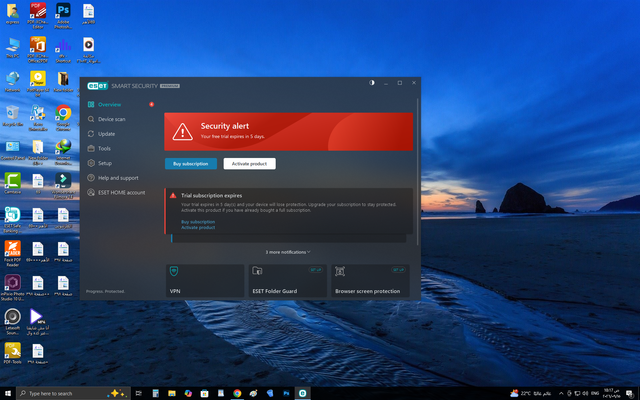Open Help and support in ESET

point(119,178)
